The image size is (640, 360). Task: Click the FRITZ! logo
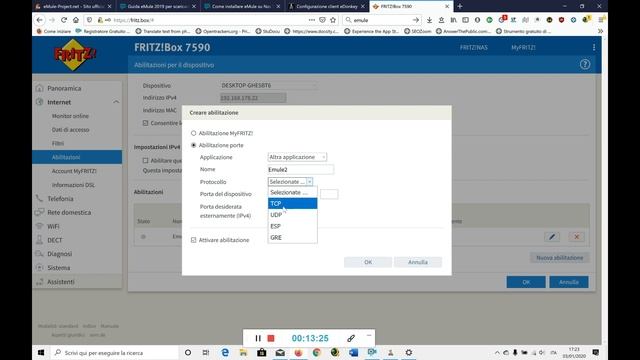[x=74, y=55]
